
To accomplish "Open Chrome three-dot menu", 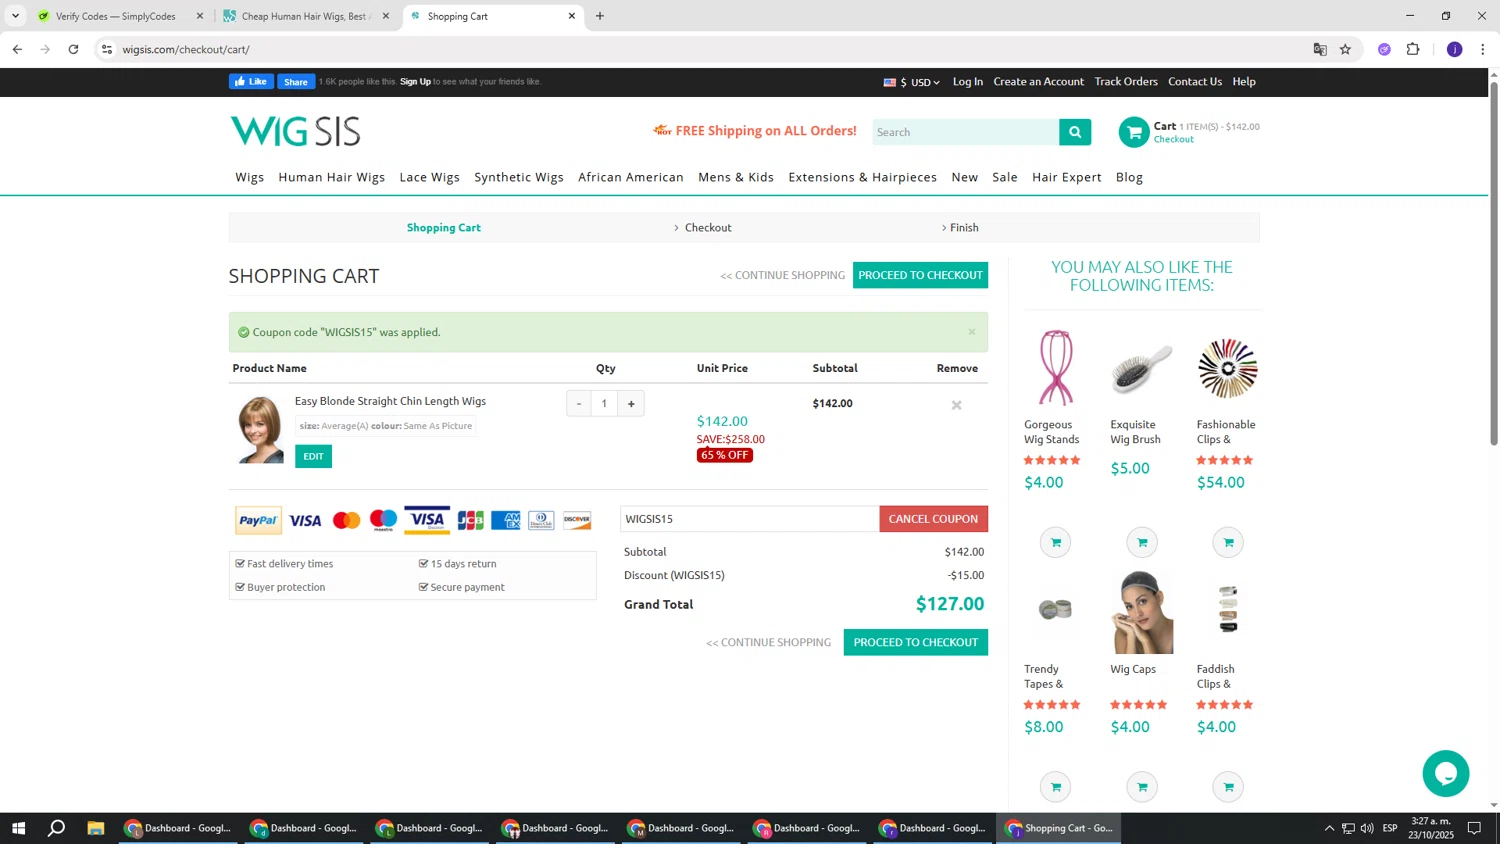I will click(1483, 49).
